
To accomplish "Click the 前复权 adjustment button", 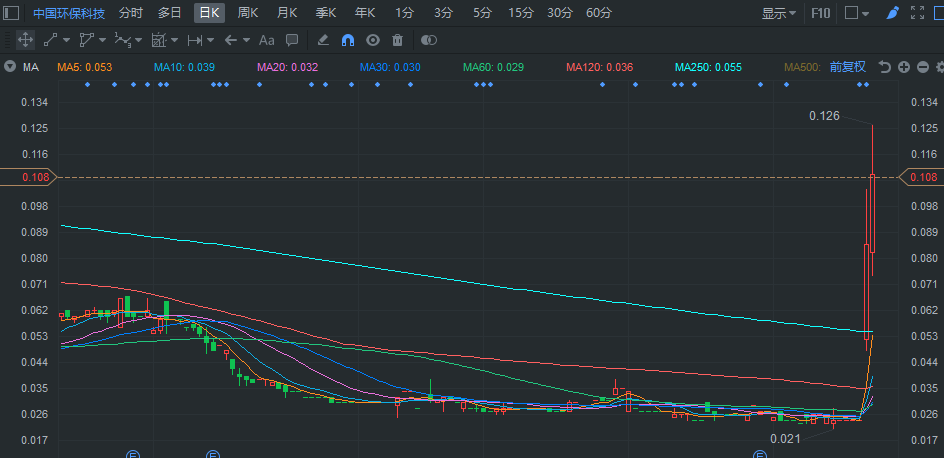I will point(848,67).
